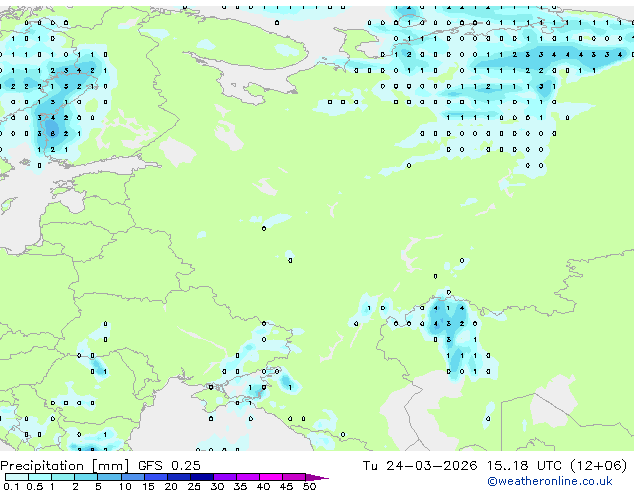Screen dimensions: 634x490
Task: Click the "[mm]" unit label
Action: (x=110, y=466)
